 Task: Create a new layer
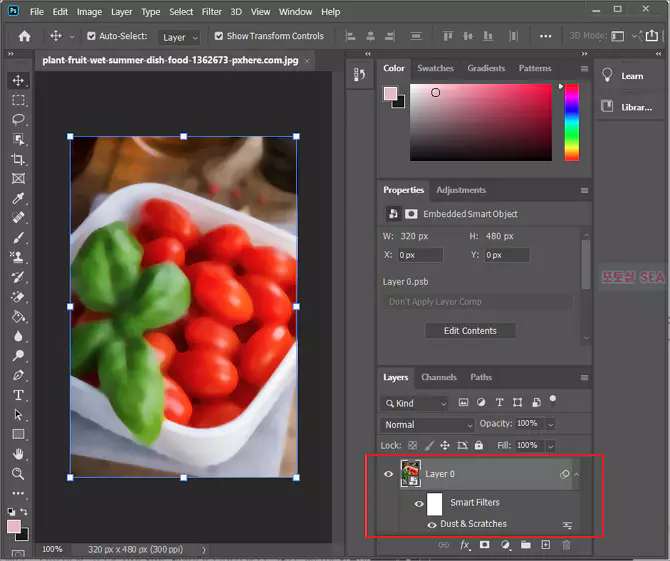[546, 545]
